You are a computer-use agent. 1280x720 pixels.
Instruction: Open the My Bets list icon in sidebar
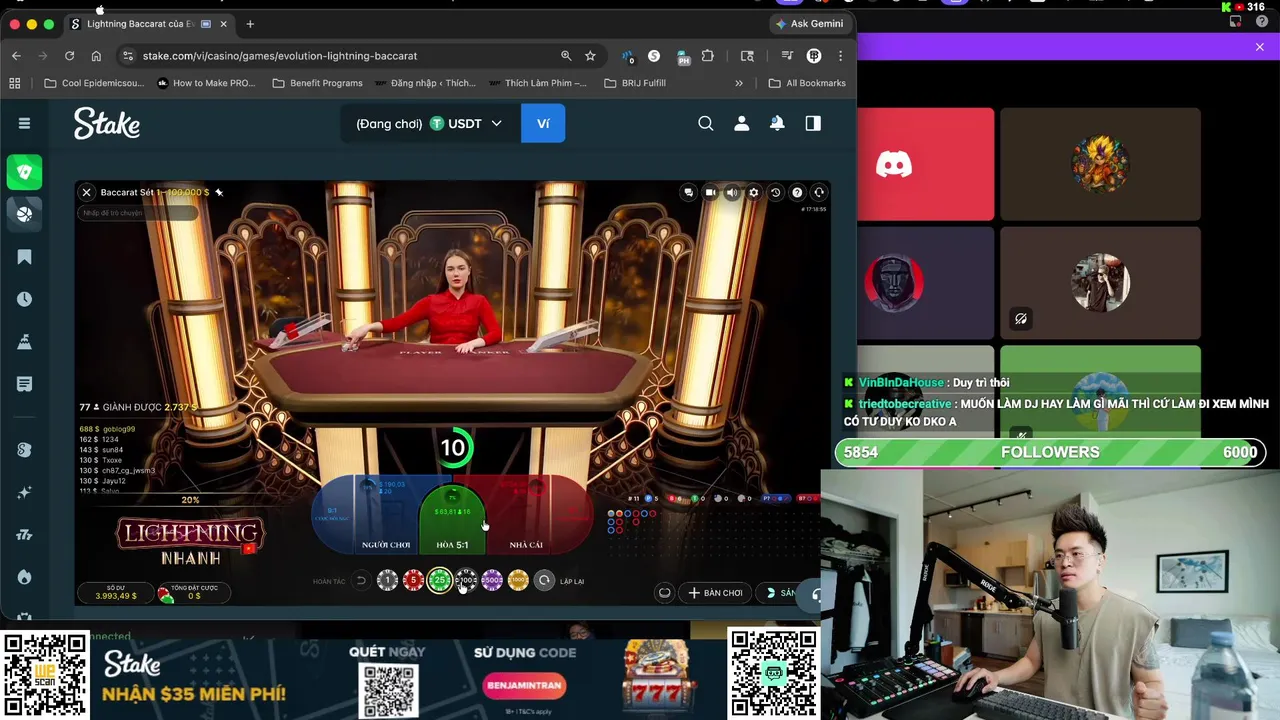click(x=24, y=384)
